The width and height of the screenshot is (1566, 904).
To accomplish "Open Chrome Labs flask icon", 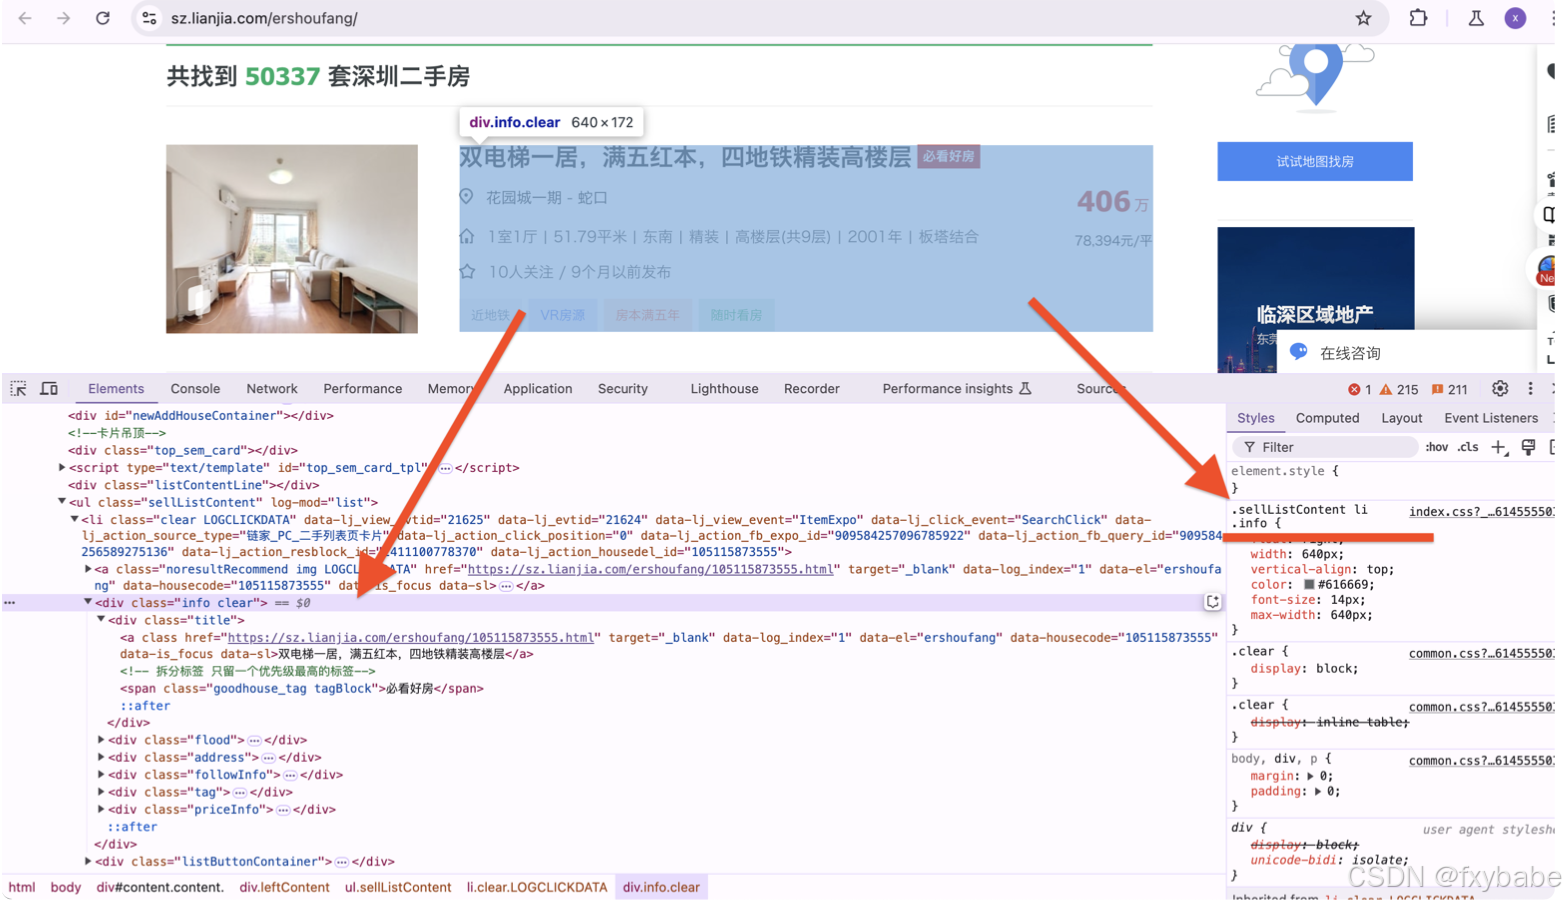I will (x=1476, y=18).
